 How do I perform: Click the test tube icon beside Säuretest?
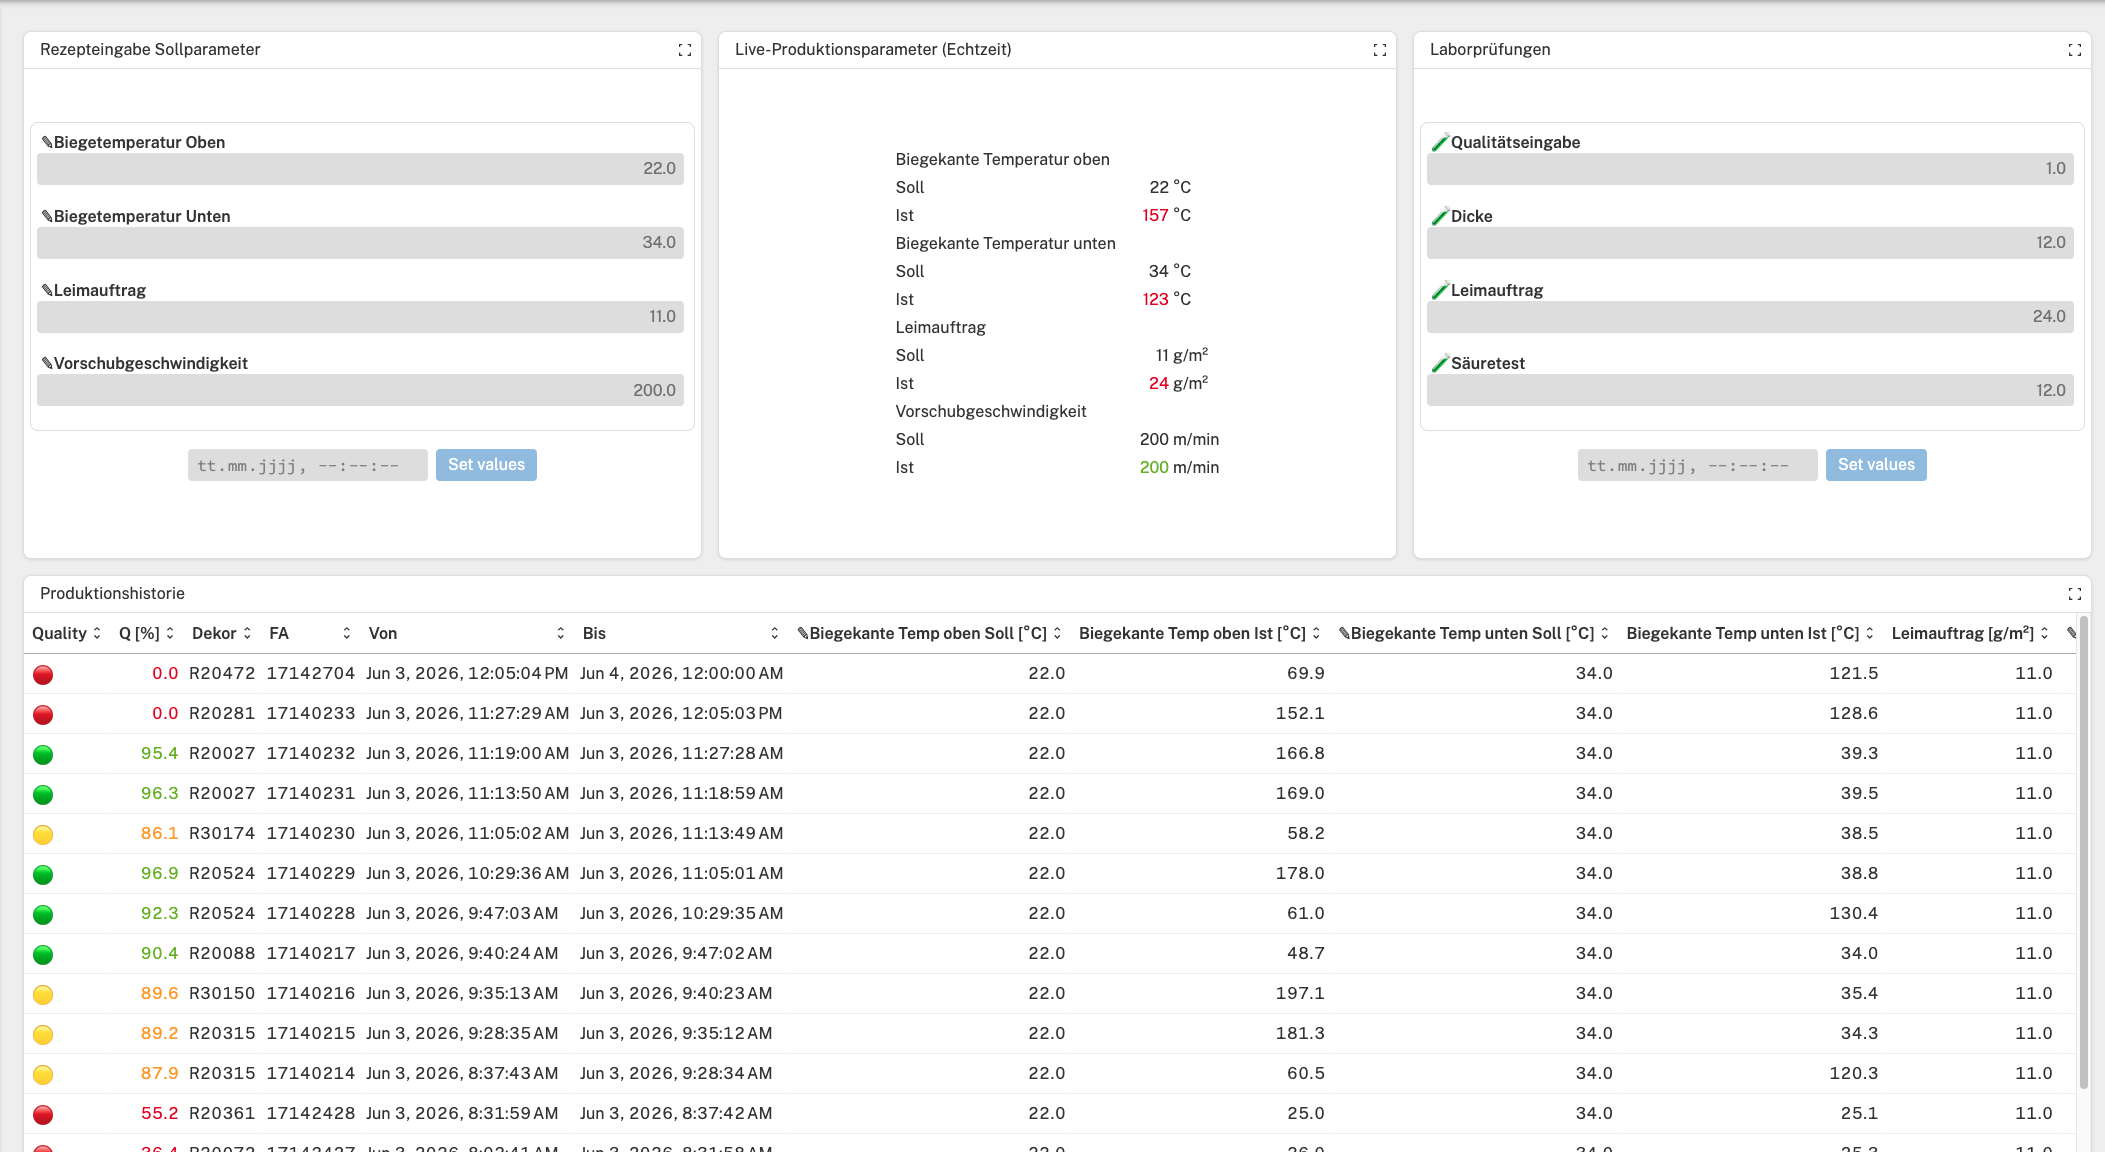point(1440,364)
